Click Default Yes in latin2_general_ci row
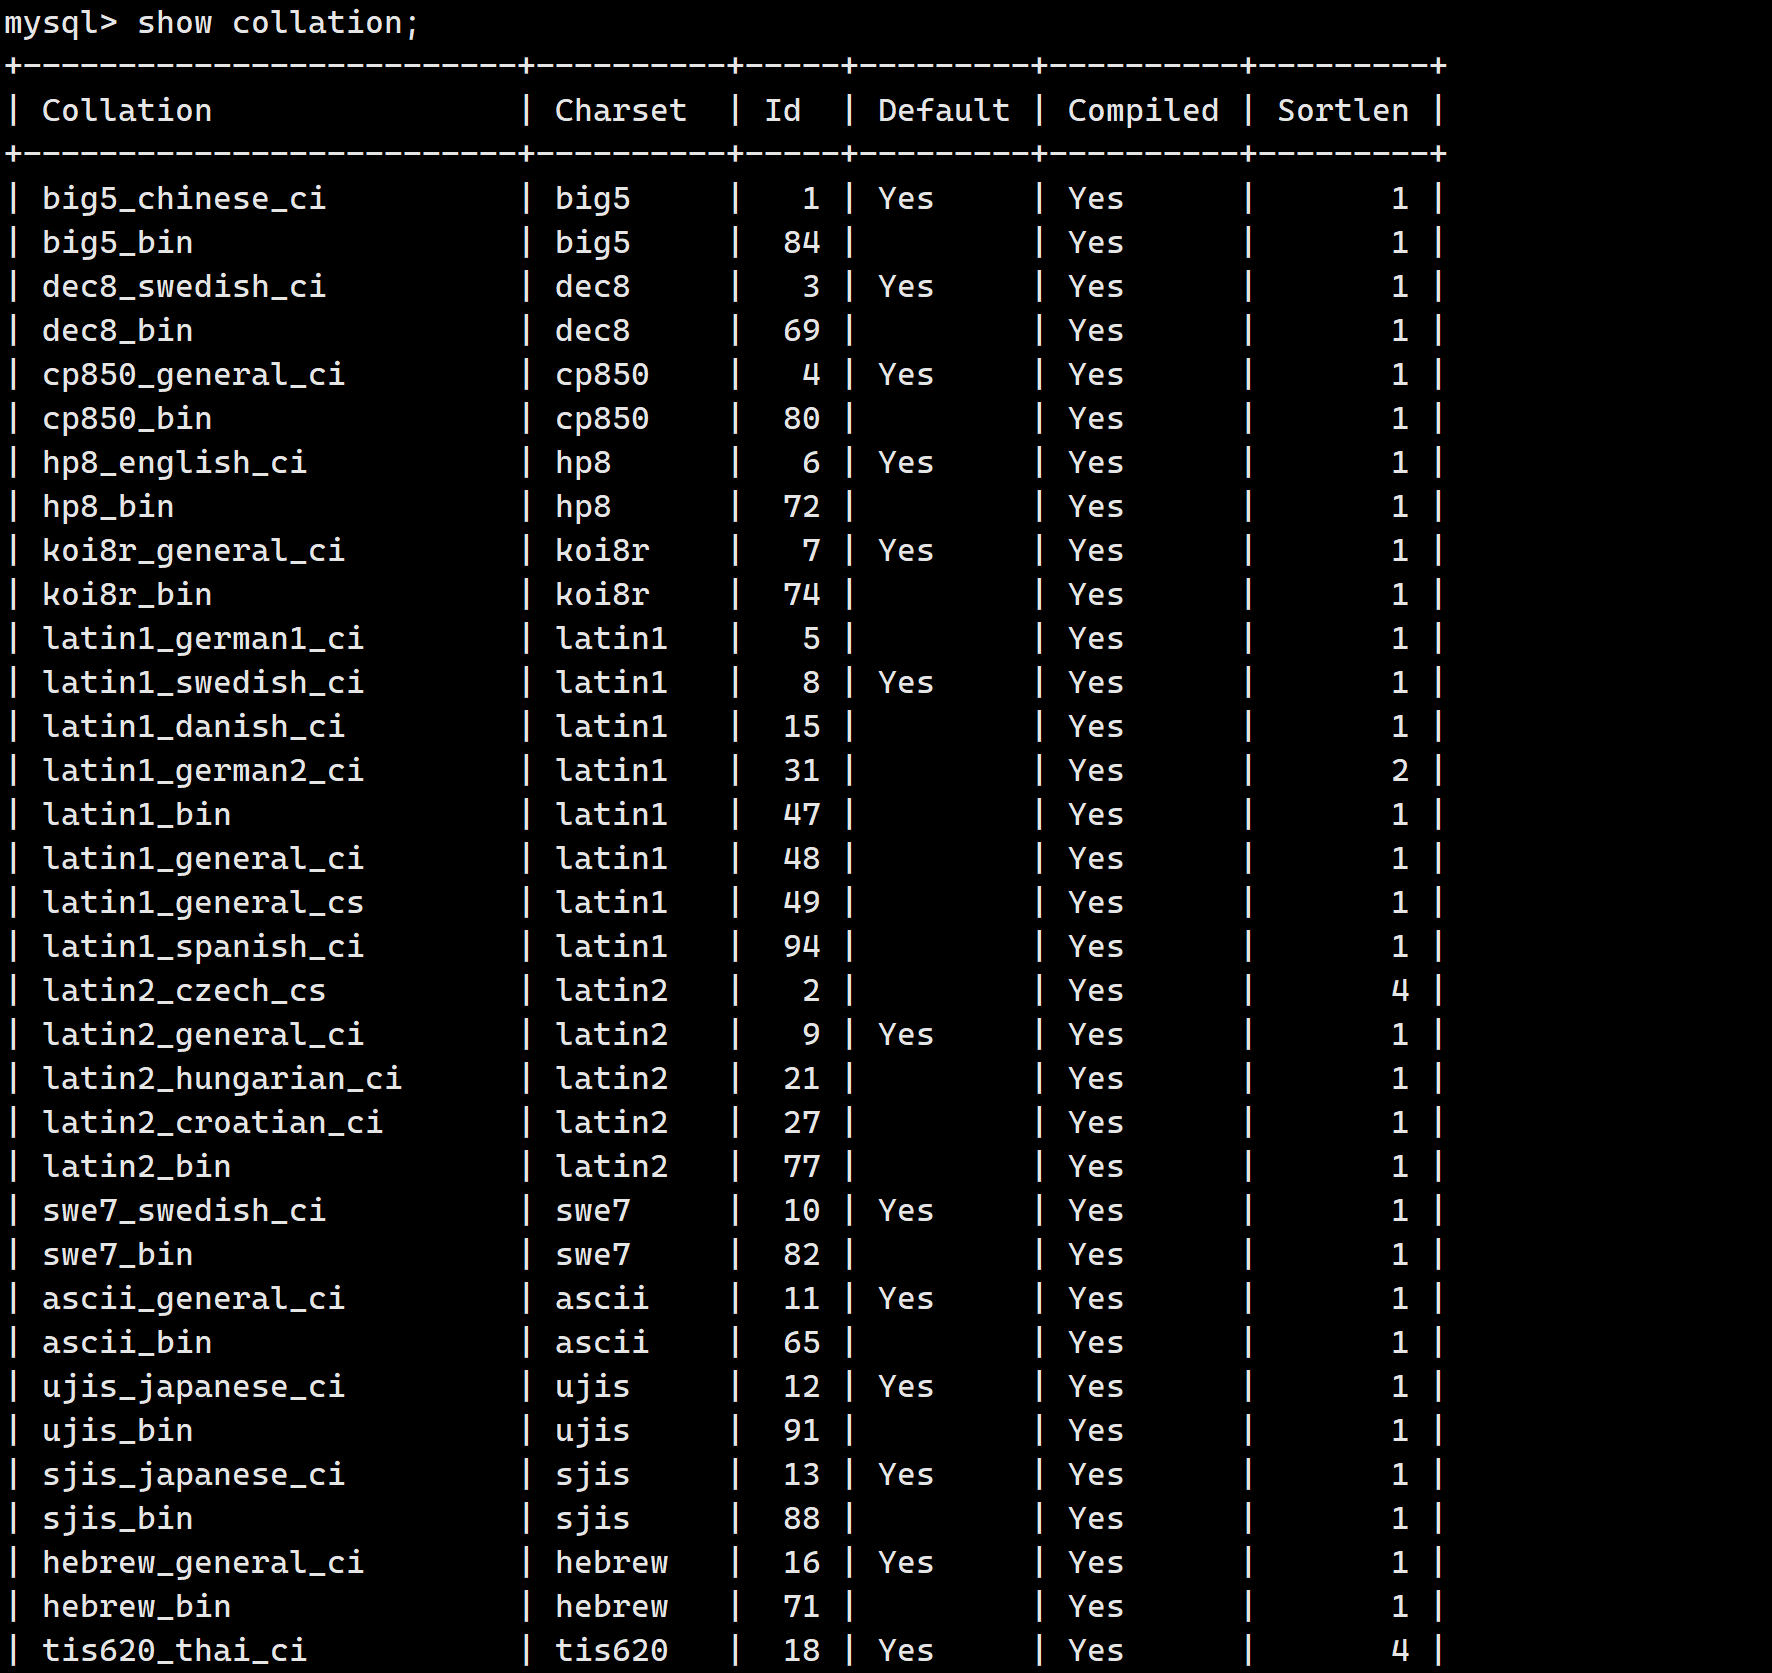 (906, 1034)
